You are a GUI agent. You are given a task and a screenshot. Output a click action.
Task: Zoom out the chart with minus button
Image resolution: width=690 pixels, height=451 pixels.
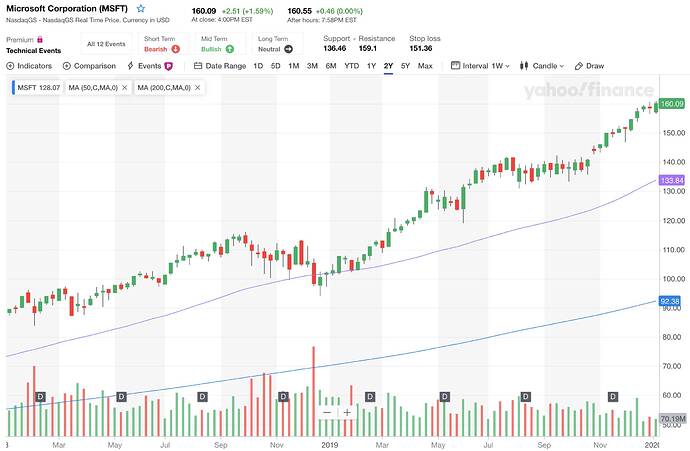point(326,412)
